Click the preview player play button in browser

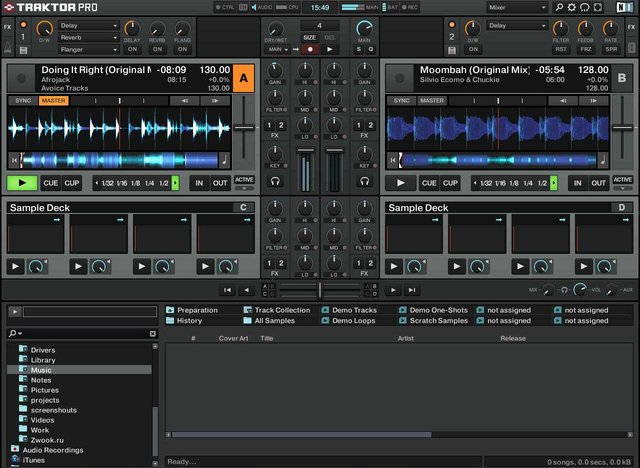click(15, 312)
